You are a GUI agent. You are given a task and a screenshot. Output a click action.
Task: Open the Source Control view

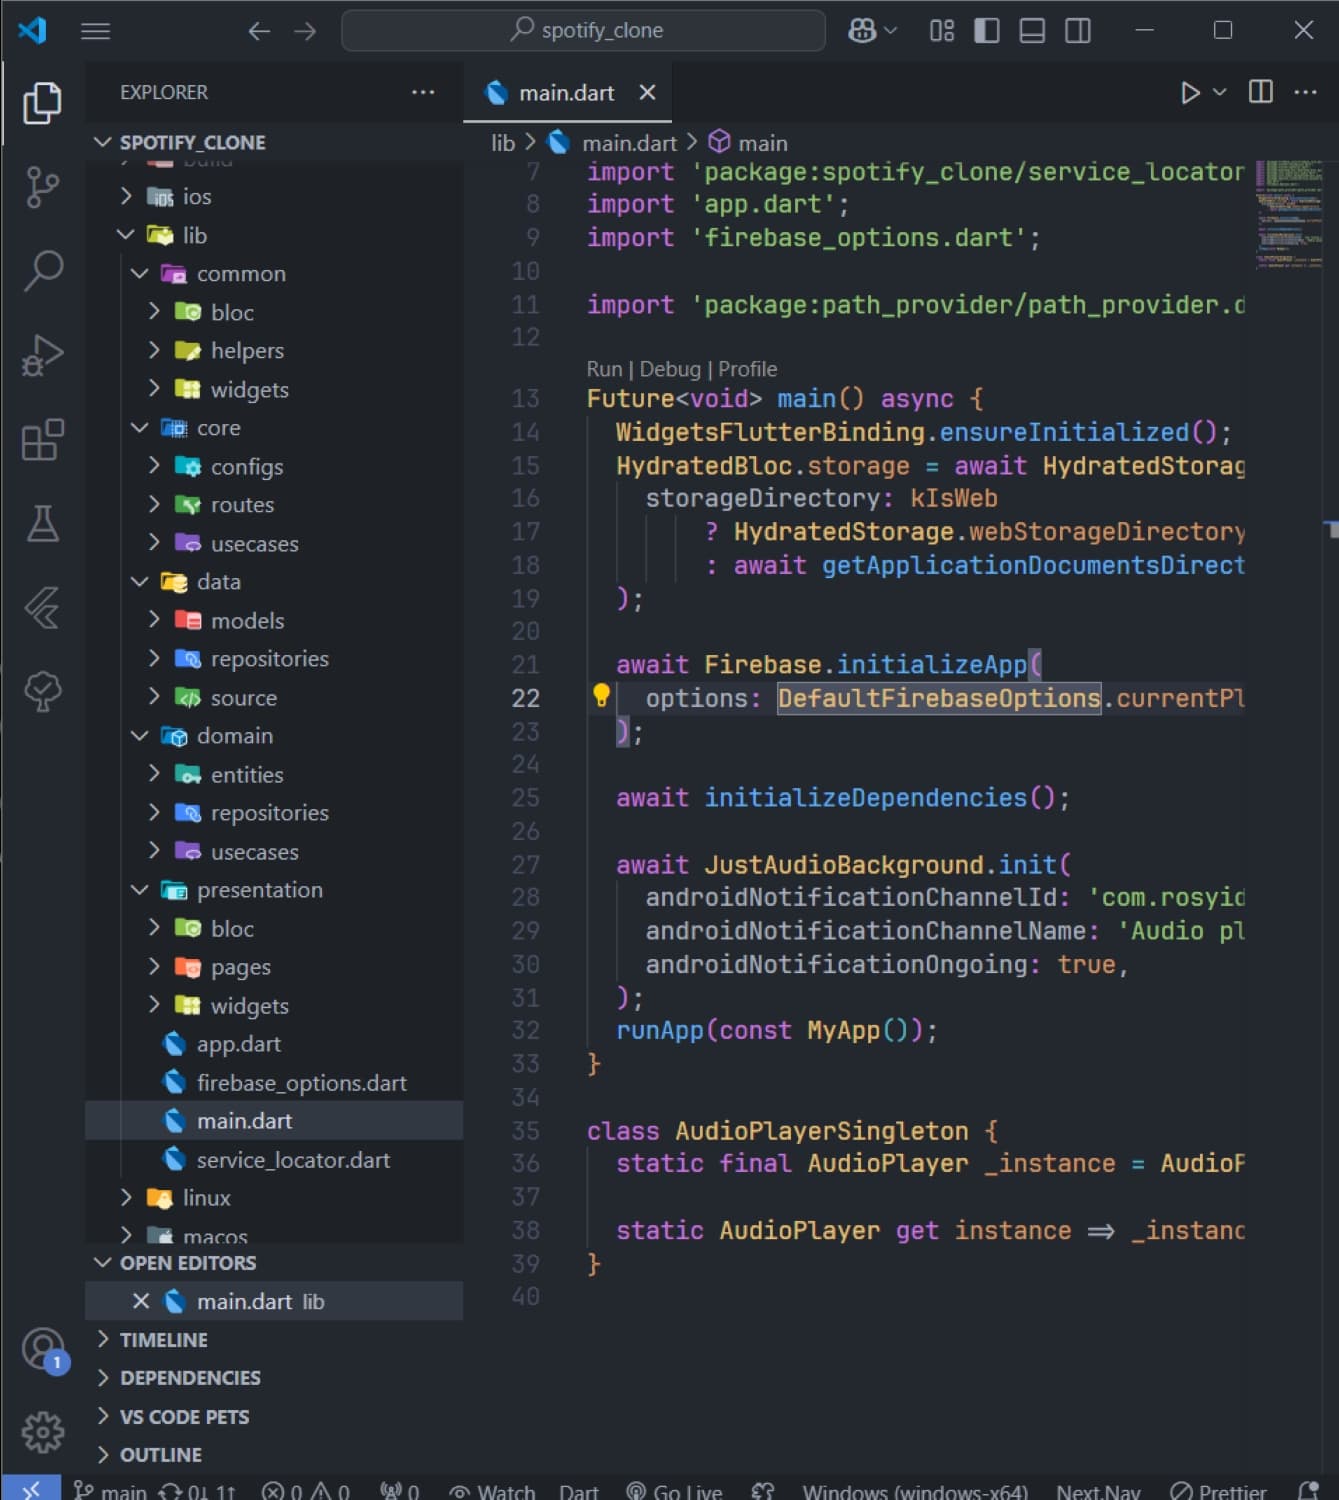click(x=42, y=187)
